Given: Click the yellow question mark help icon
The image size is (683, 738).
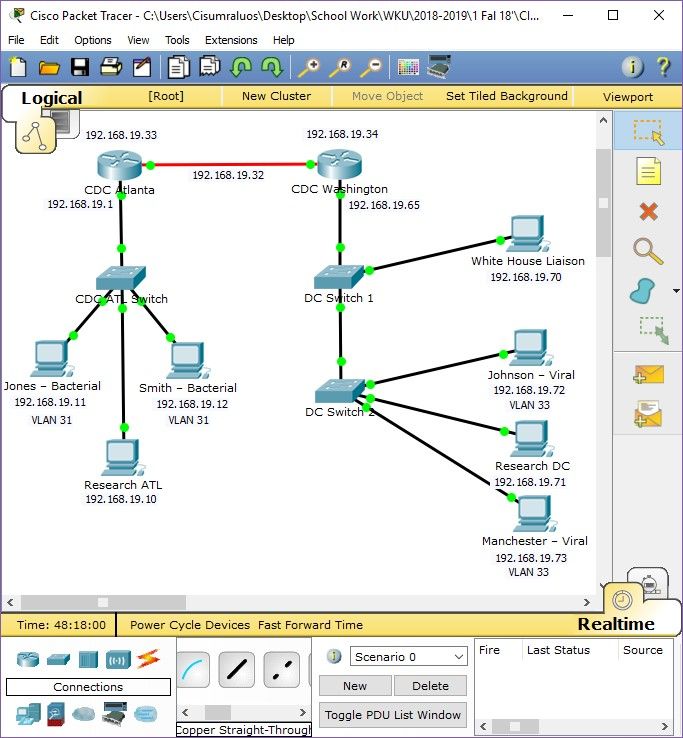Looking at the screenshot, I should pyautogui.click(x=664, y=67).
